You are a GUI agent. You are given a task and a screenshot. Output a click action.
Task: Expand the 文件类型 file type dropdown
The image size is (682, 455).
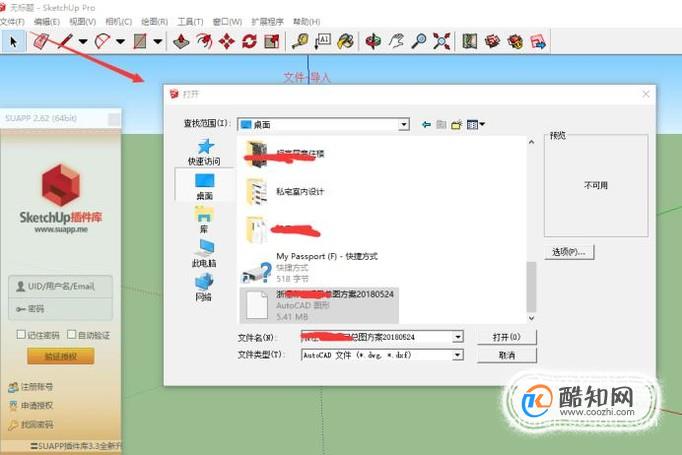pos(458,355)
